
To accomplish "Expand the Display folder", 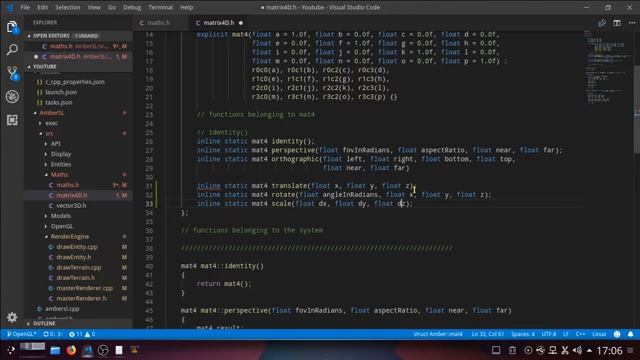I will (61, 154).
